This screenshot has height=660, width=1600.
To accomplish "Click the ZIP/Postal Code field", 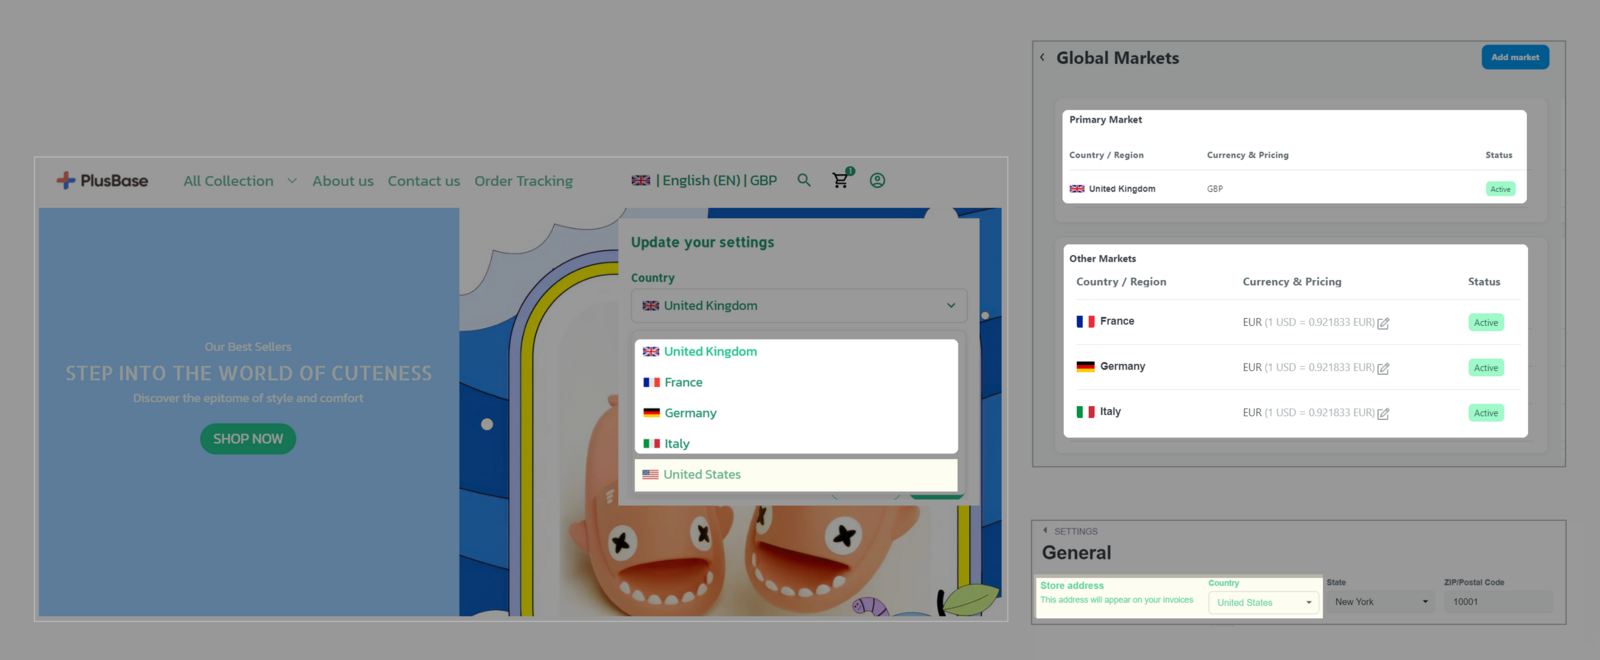I will 1497,602.
